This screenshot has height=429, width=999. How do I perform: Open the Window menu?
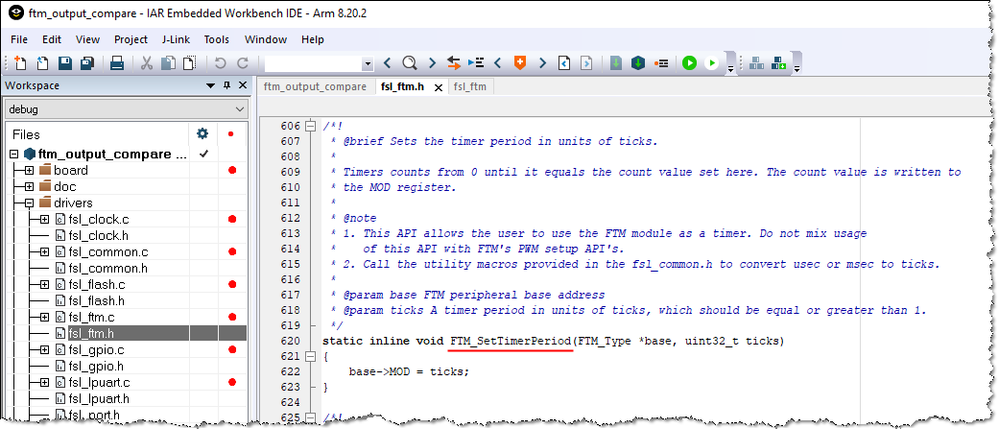[x=266, y=40]
